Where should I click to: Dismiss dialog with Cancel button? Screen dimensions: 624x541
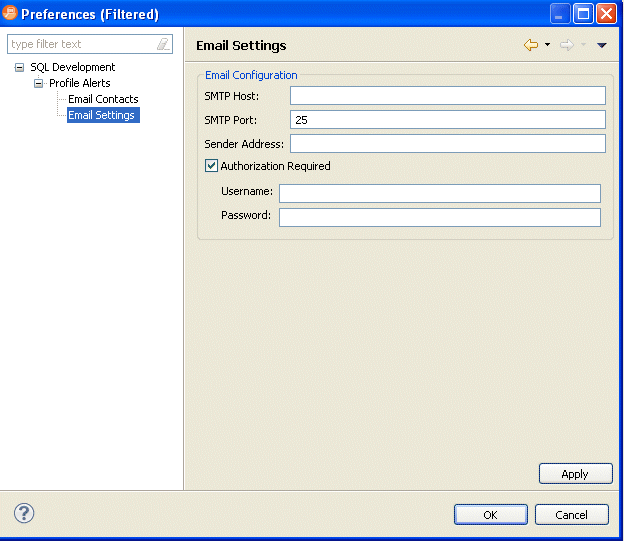[x=571, y=514]
